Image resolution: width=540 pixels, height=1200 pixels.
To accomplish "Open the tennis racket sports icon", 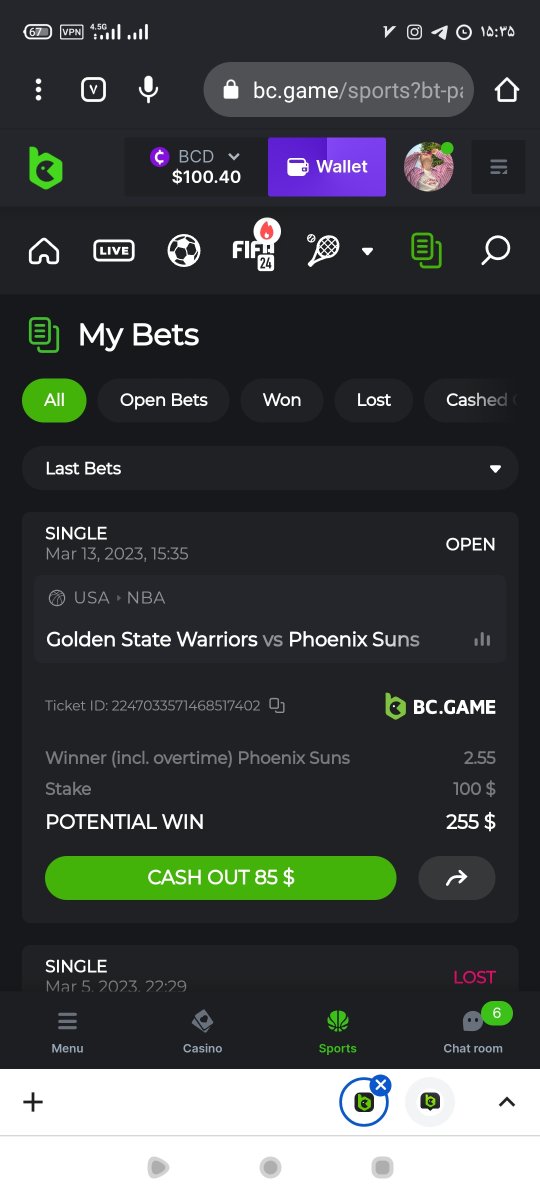I will click(323, 250).
